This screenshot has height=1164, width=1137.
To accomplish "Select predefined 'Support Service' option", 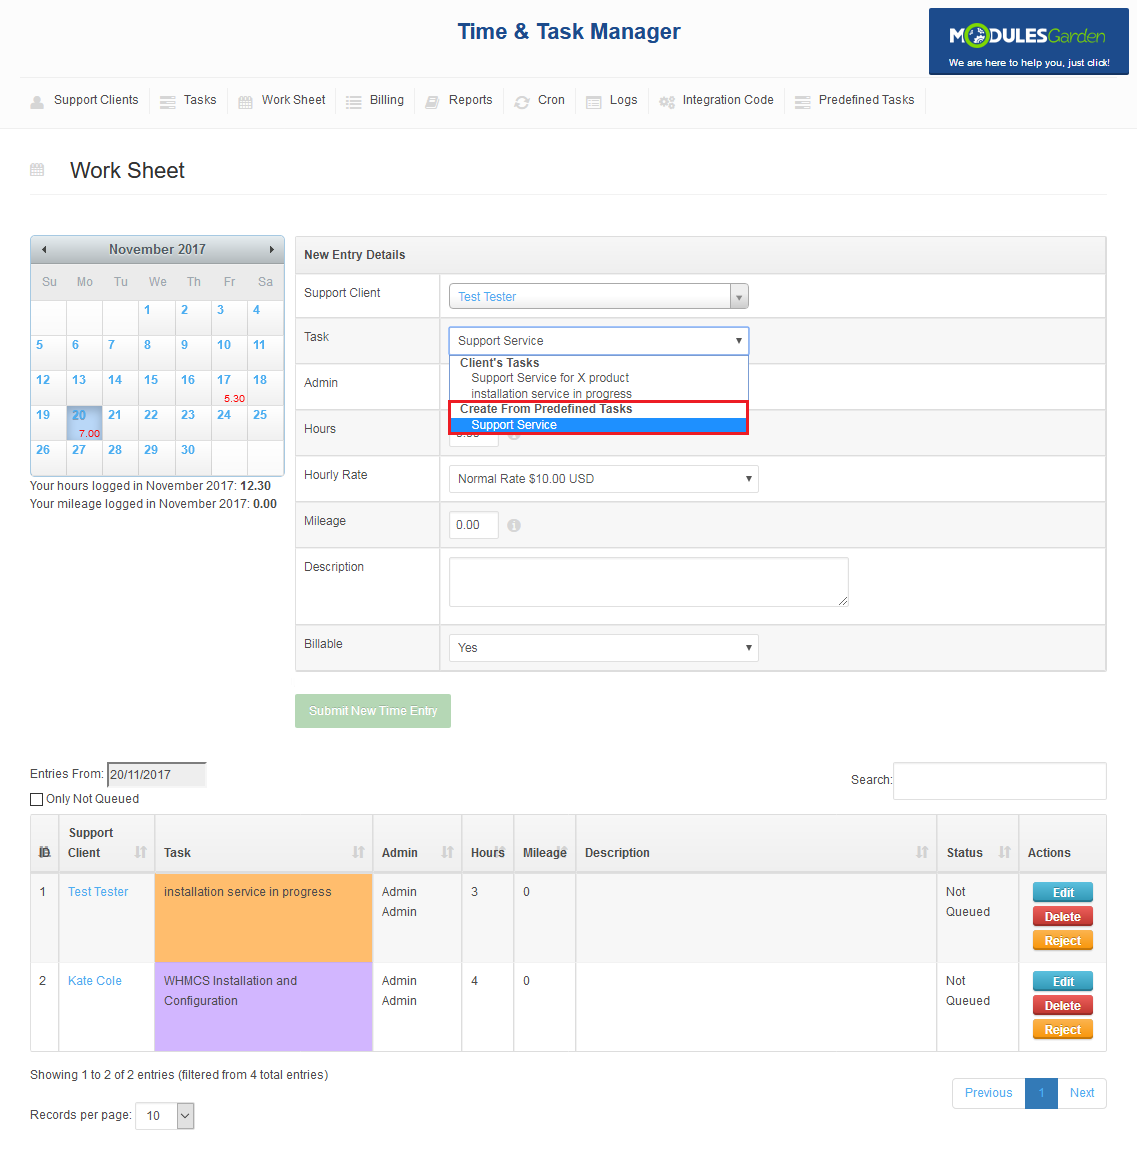I will point(598,425).
